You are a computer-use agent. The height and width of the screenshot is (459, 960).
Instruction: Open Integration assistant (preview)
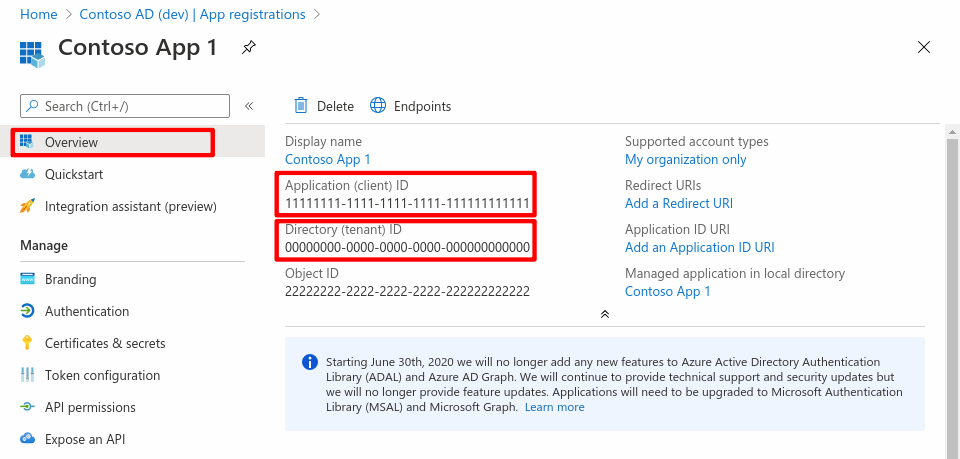130,206
